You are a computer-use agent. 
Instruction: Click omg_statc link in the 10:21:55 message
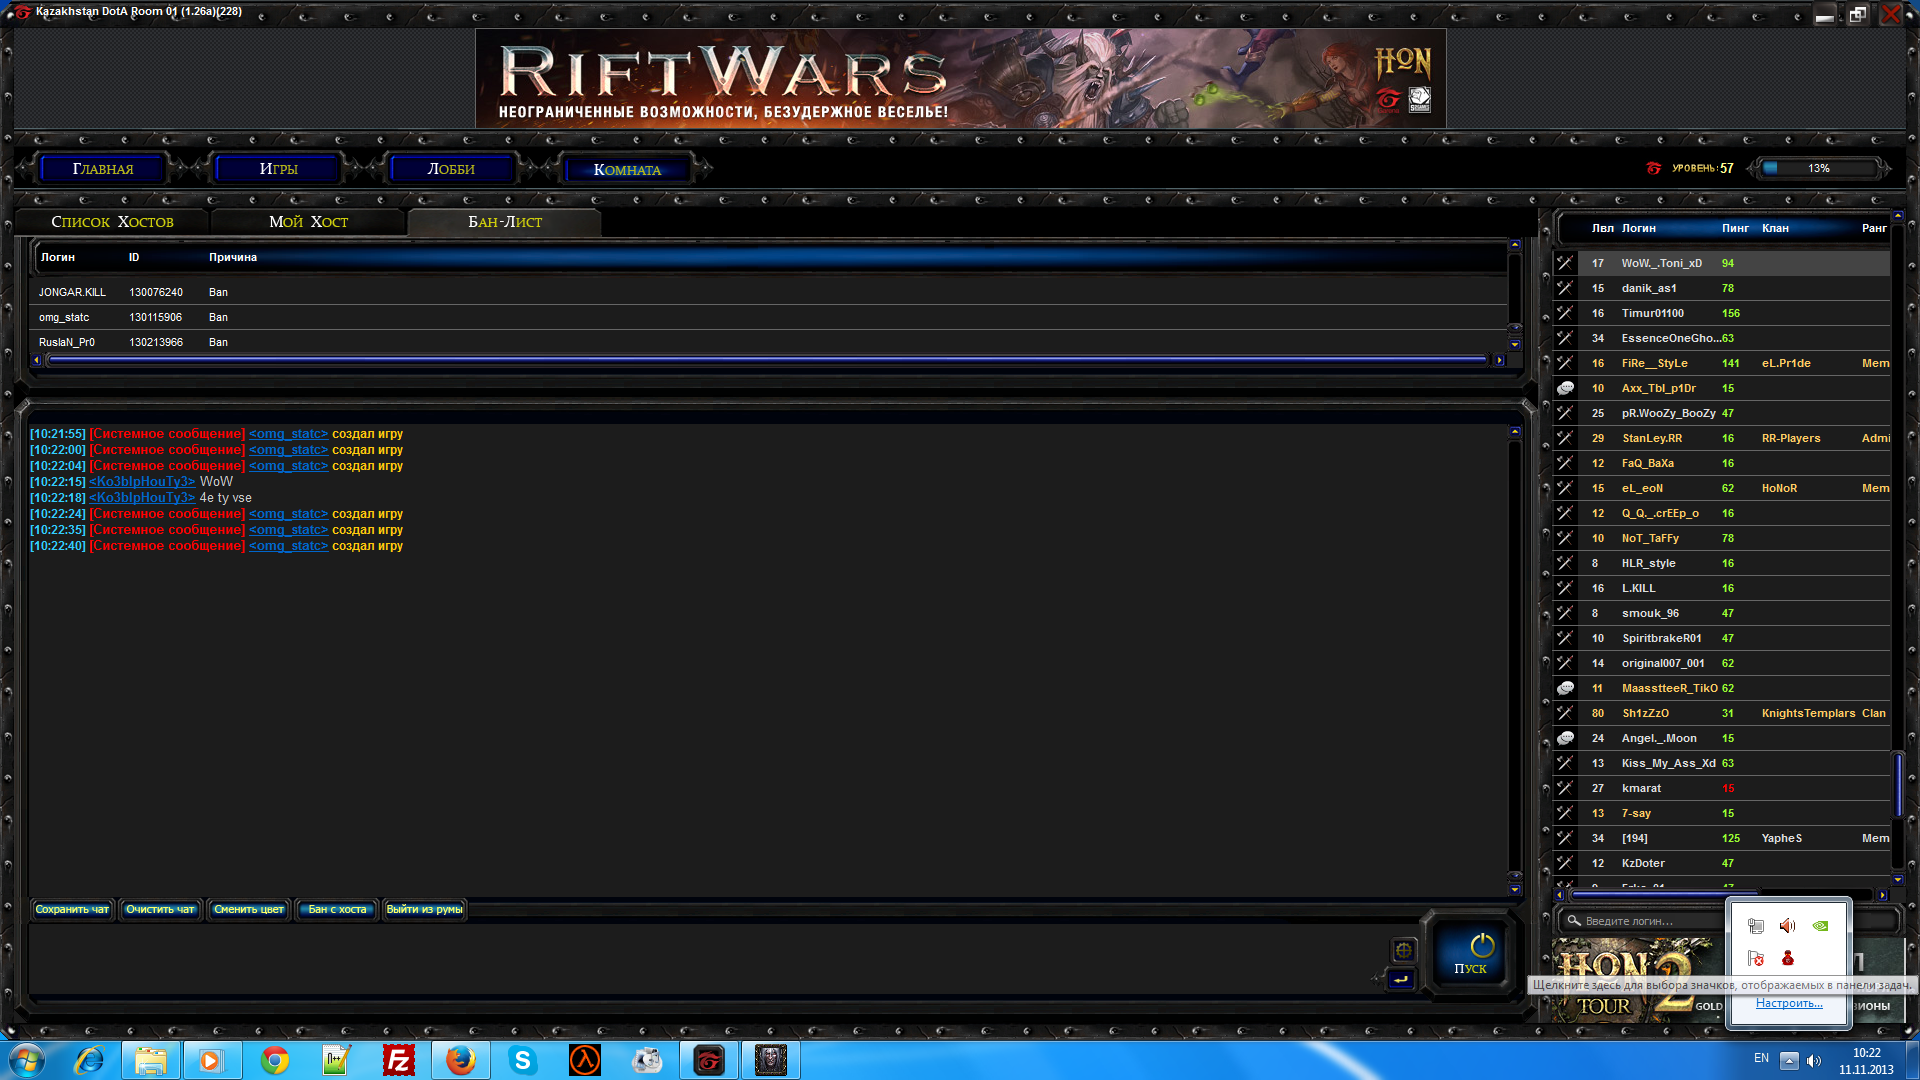(288, 434)
